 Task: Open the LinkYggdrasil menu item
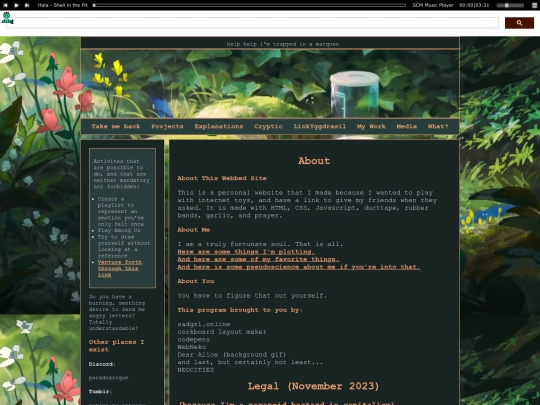[320, 126]
